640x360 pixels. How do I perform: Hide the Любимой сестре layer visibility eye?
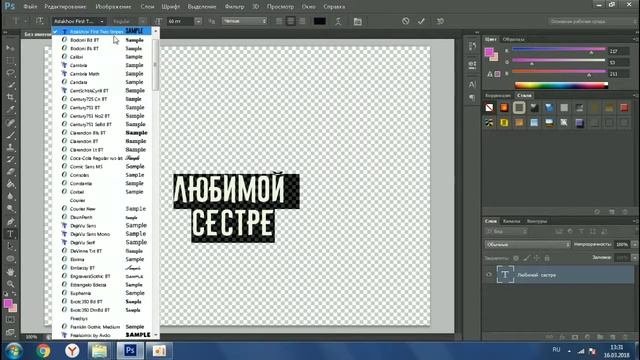(489, 275)
